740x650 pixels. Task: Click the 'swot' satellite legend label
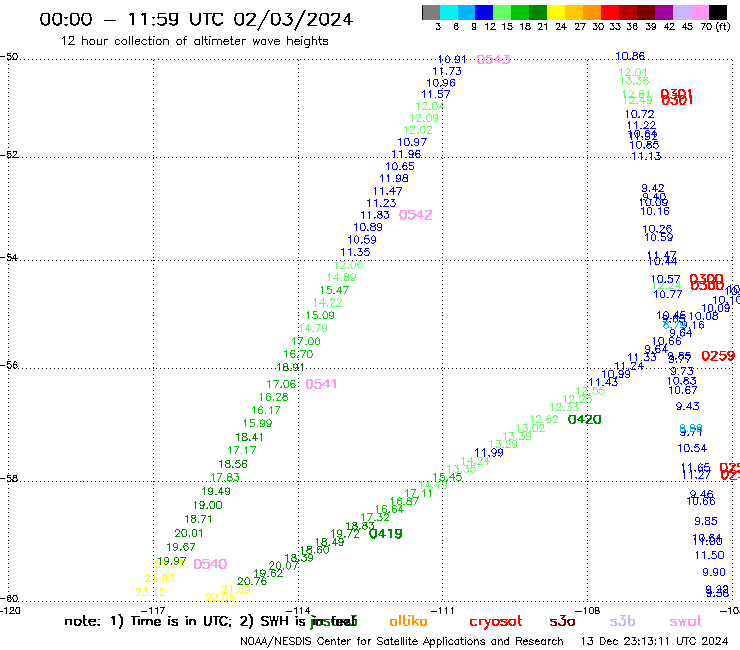tap(686, 621)
